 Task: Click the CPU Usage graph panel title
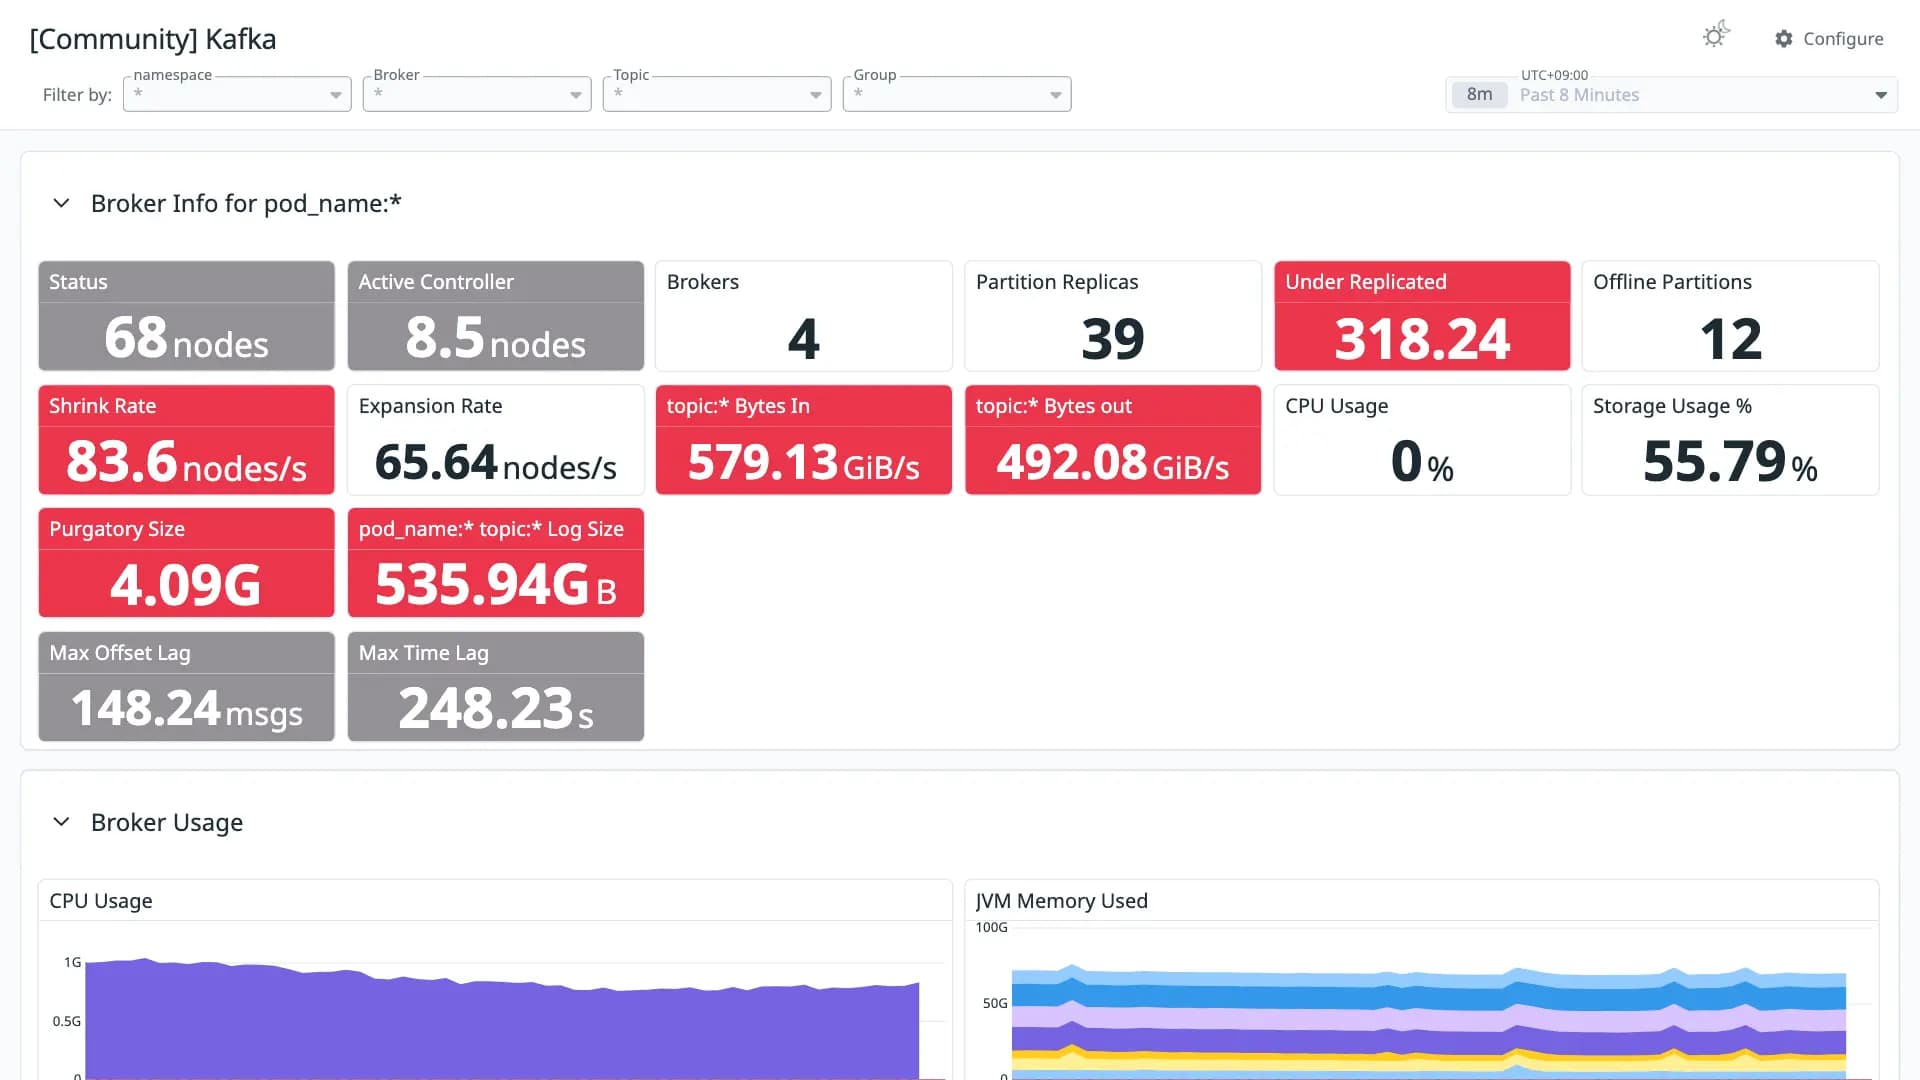click(x=101, y=901)
